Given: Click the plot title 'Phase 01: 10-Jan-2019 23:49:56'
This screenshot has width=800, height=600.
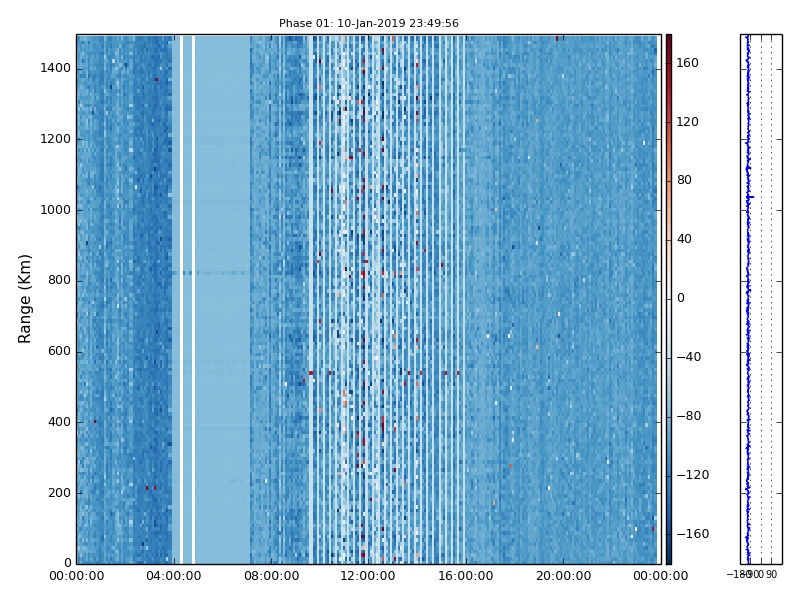Looking at the screenshot, I should pyautogui.click(x=368, y=23).
